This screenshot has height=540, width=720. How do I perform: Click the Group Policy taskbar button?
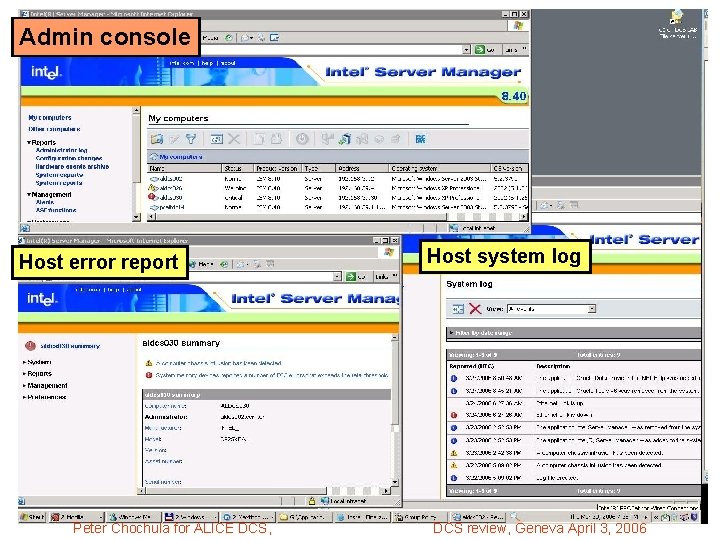[417, 517]
